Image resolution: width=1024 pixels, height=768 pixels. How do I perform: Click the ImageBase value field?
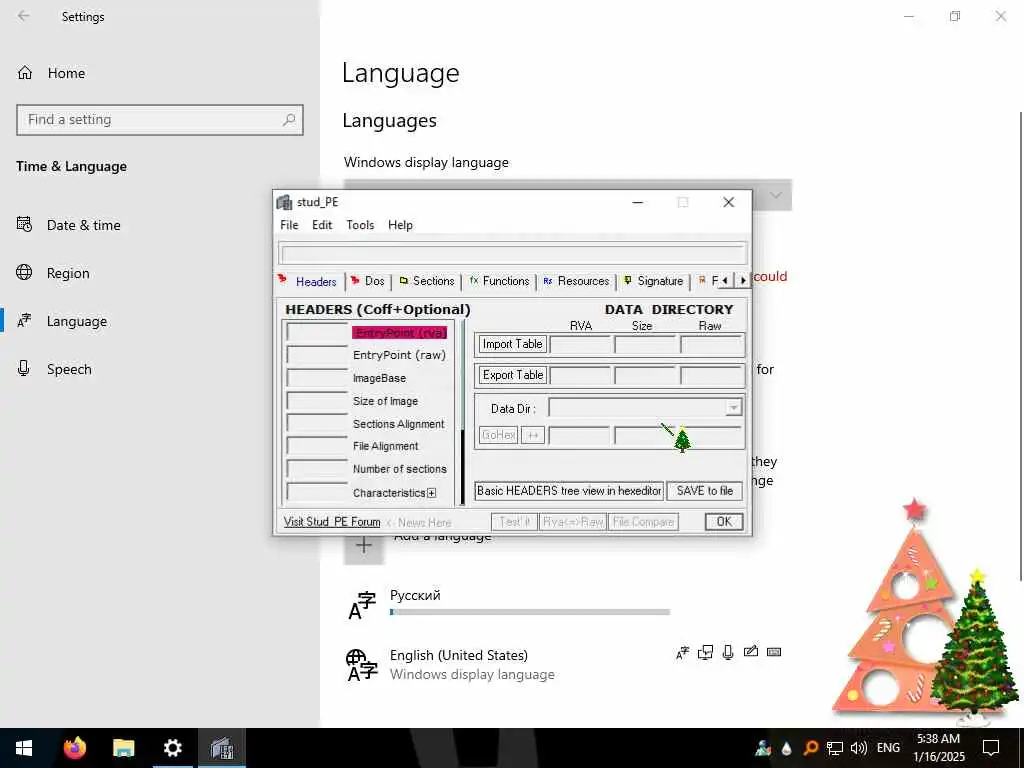tap(317, 378)
